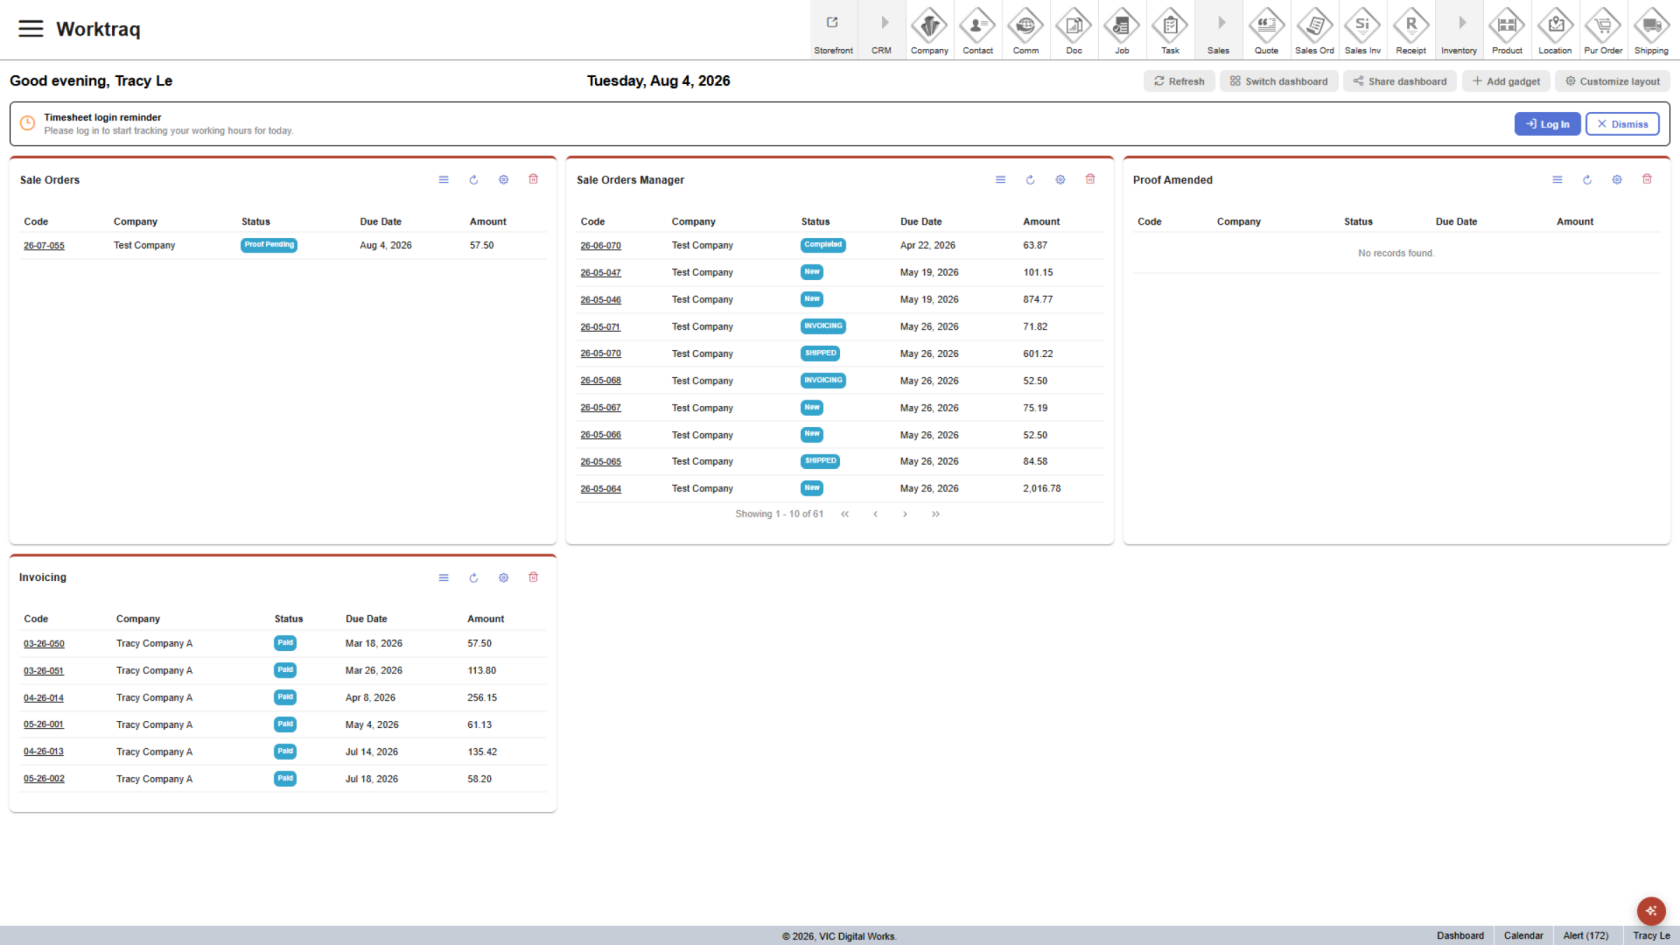This screenshot has height=945, width=1680.
Task: Open invoice 04-26-014
Action: pyautogui.click(x=44, y=698)
